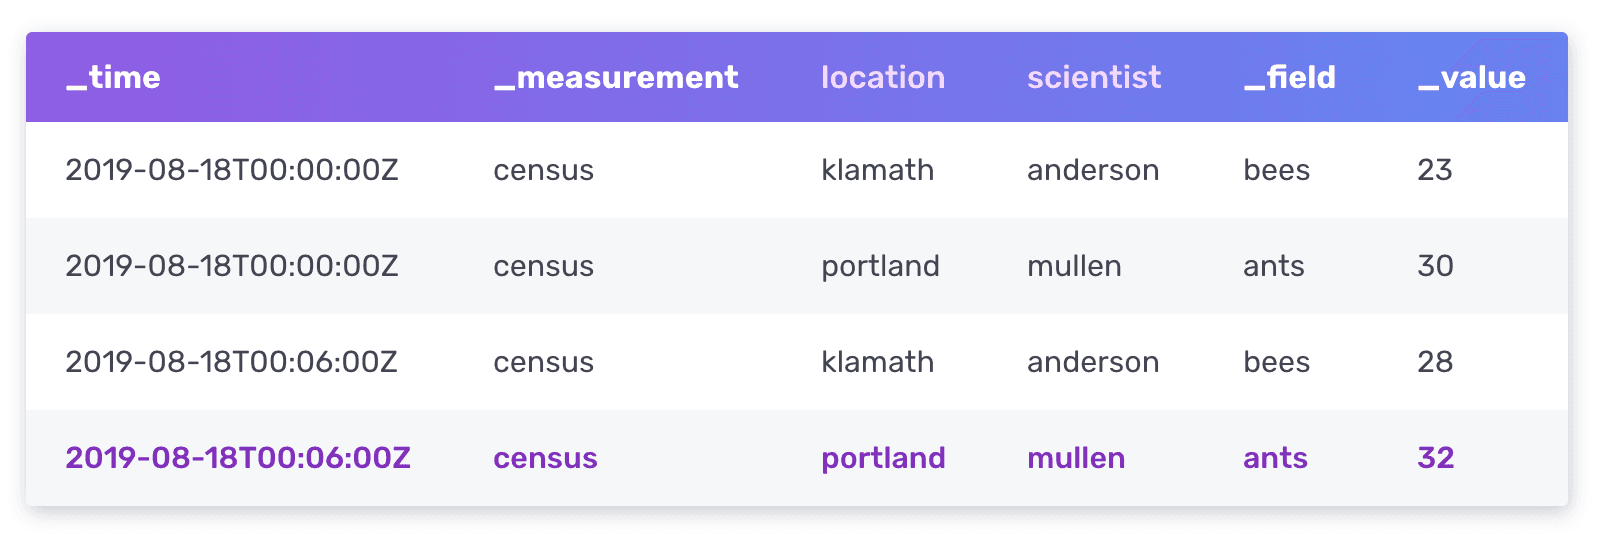This screenshot has height=550, width=1604.
Task: Click anderson in the third row
Action: point(1093,362)
